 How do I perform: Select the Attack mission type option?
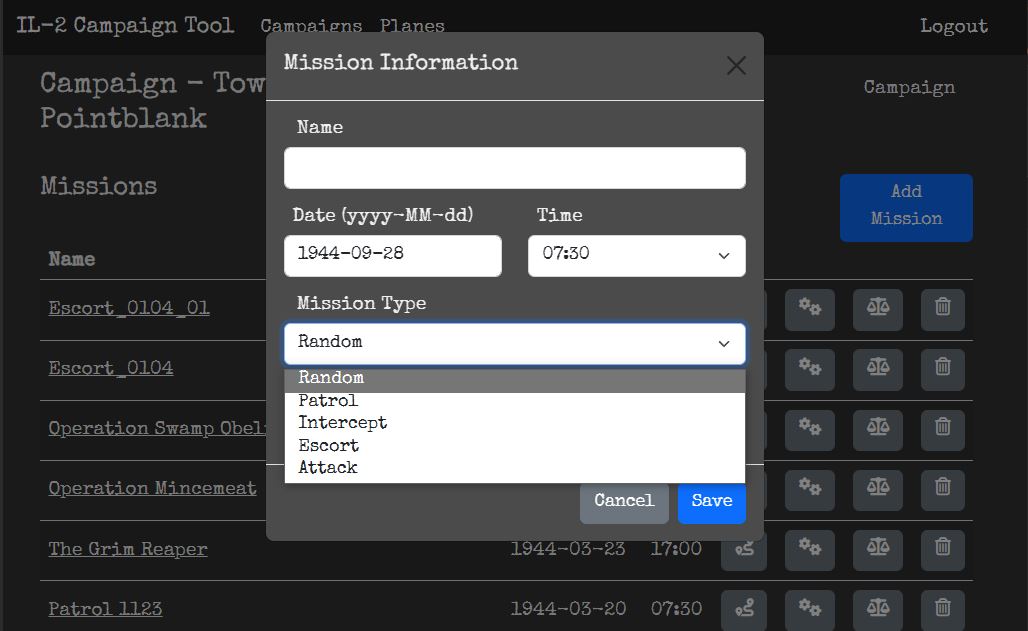(x=327, y=468)
